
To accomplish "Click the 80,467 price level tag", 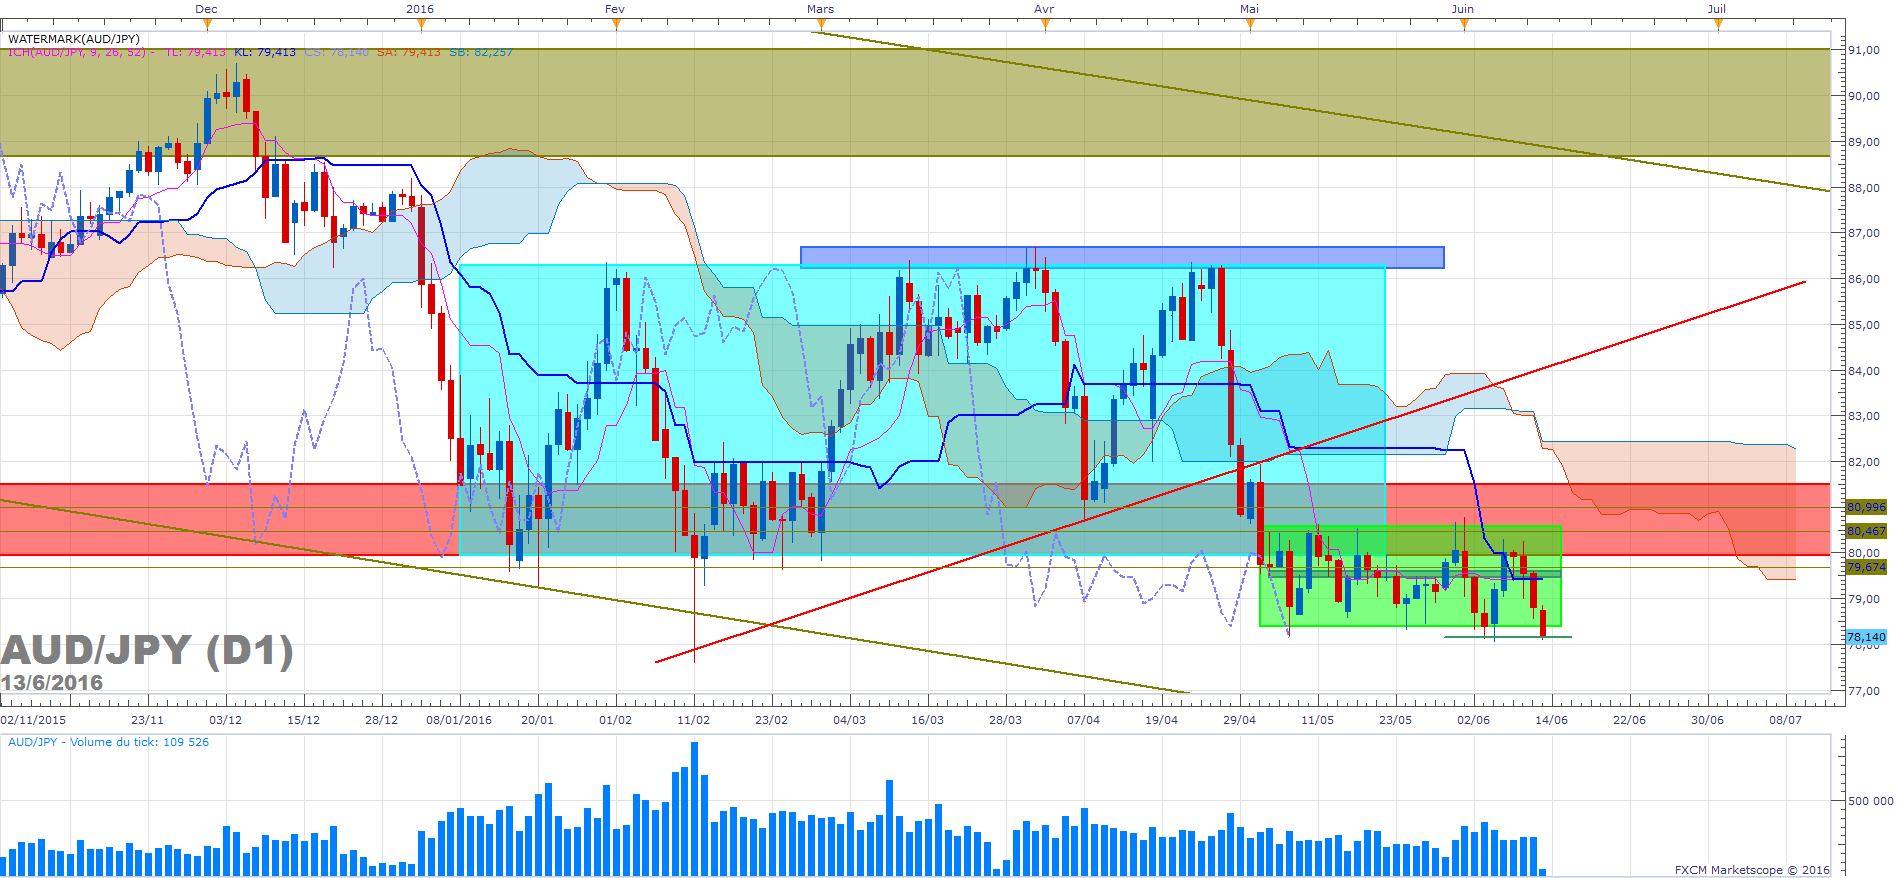I will [x=1866, y=531].
